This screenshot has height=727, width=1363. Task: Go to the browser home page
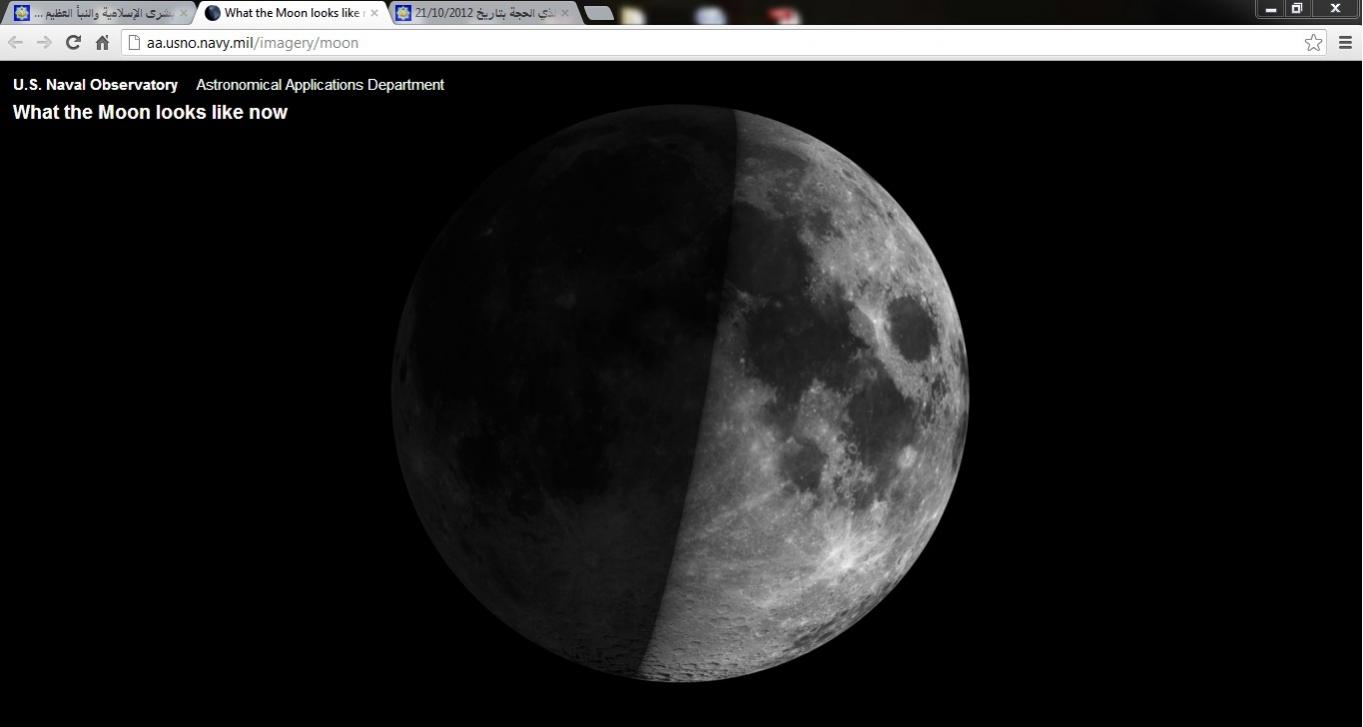[x=102, y=42]
